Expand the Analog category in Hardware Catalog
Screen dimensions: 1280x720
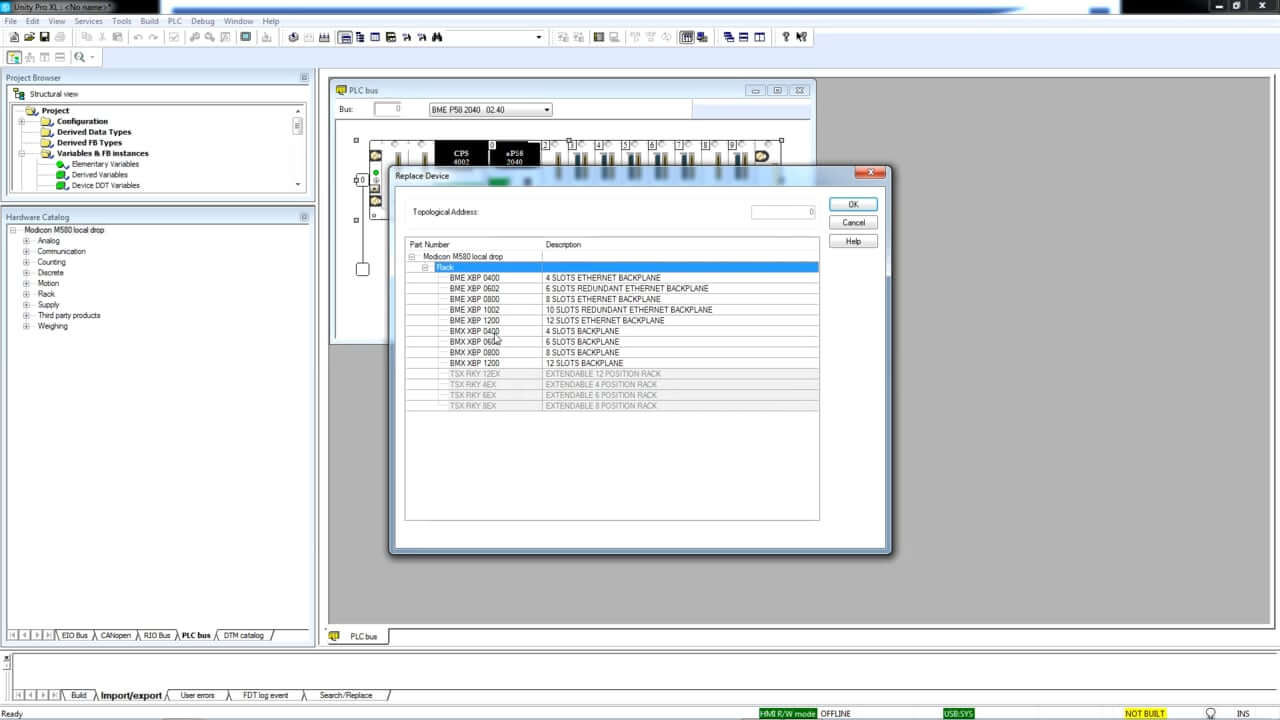point(26,241)
